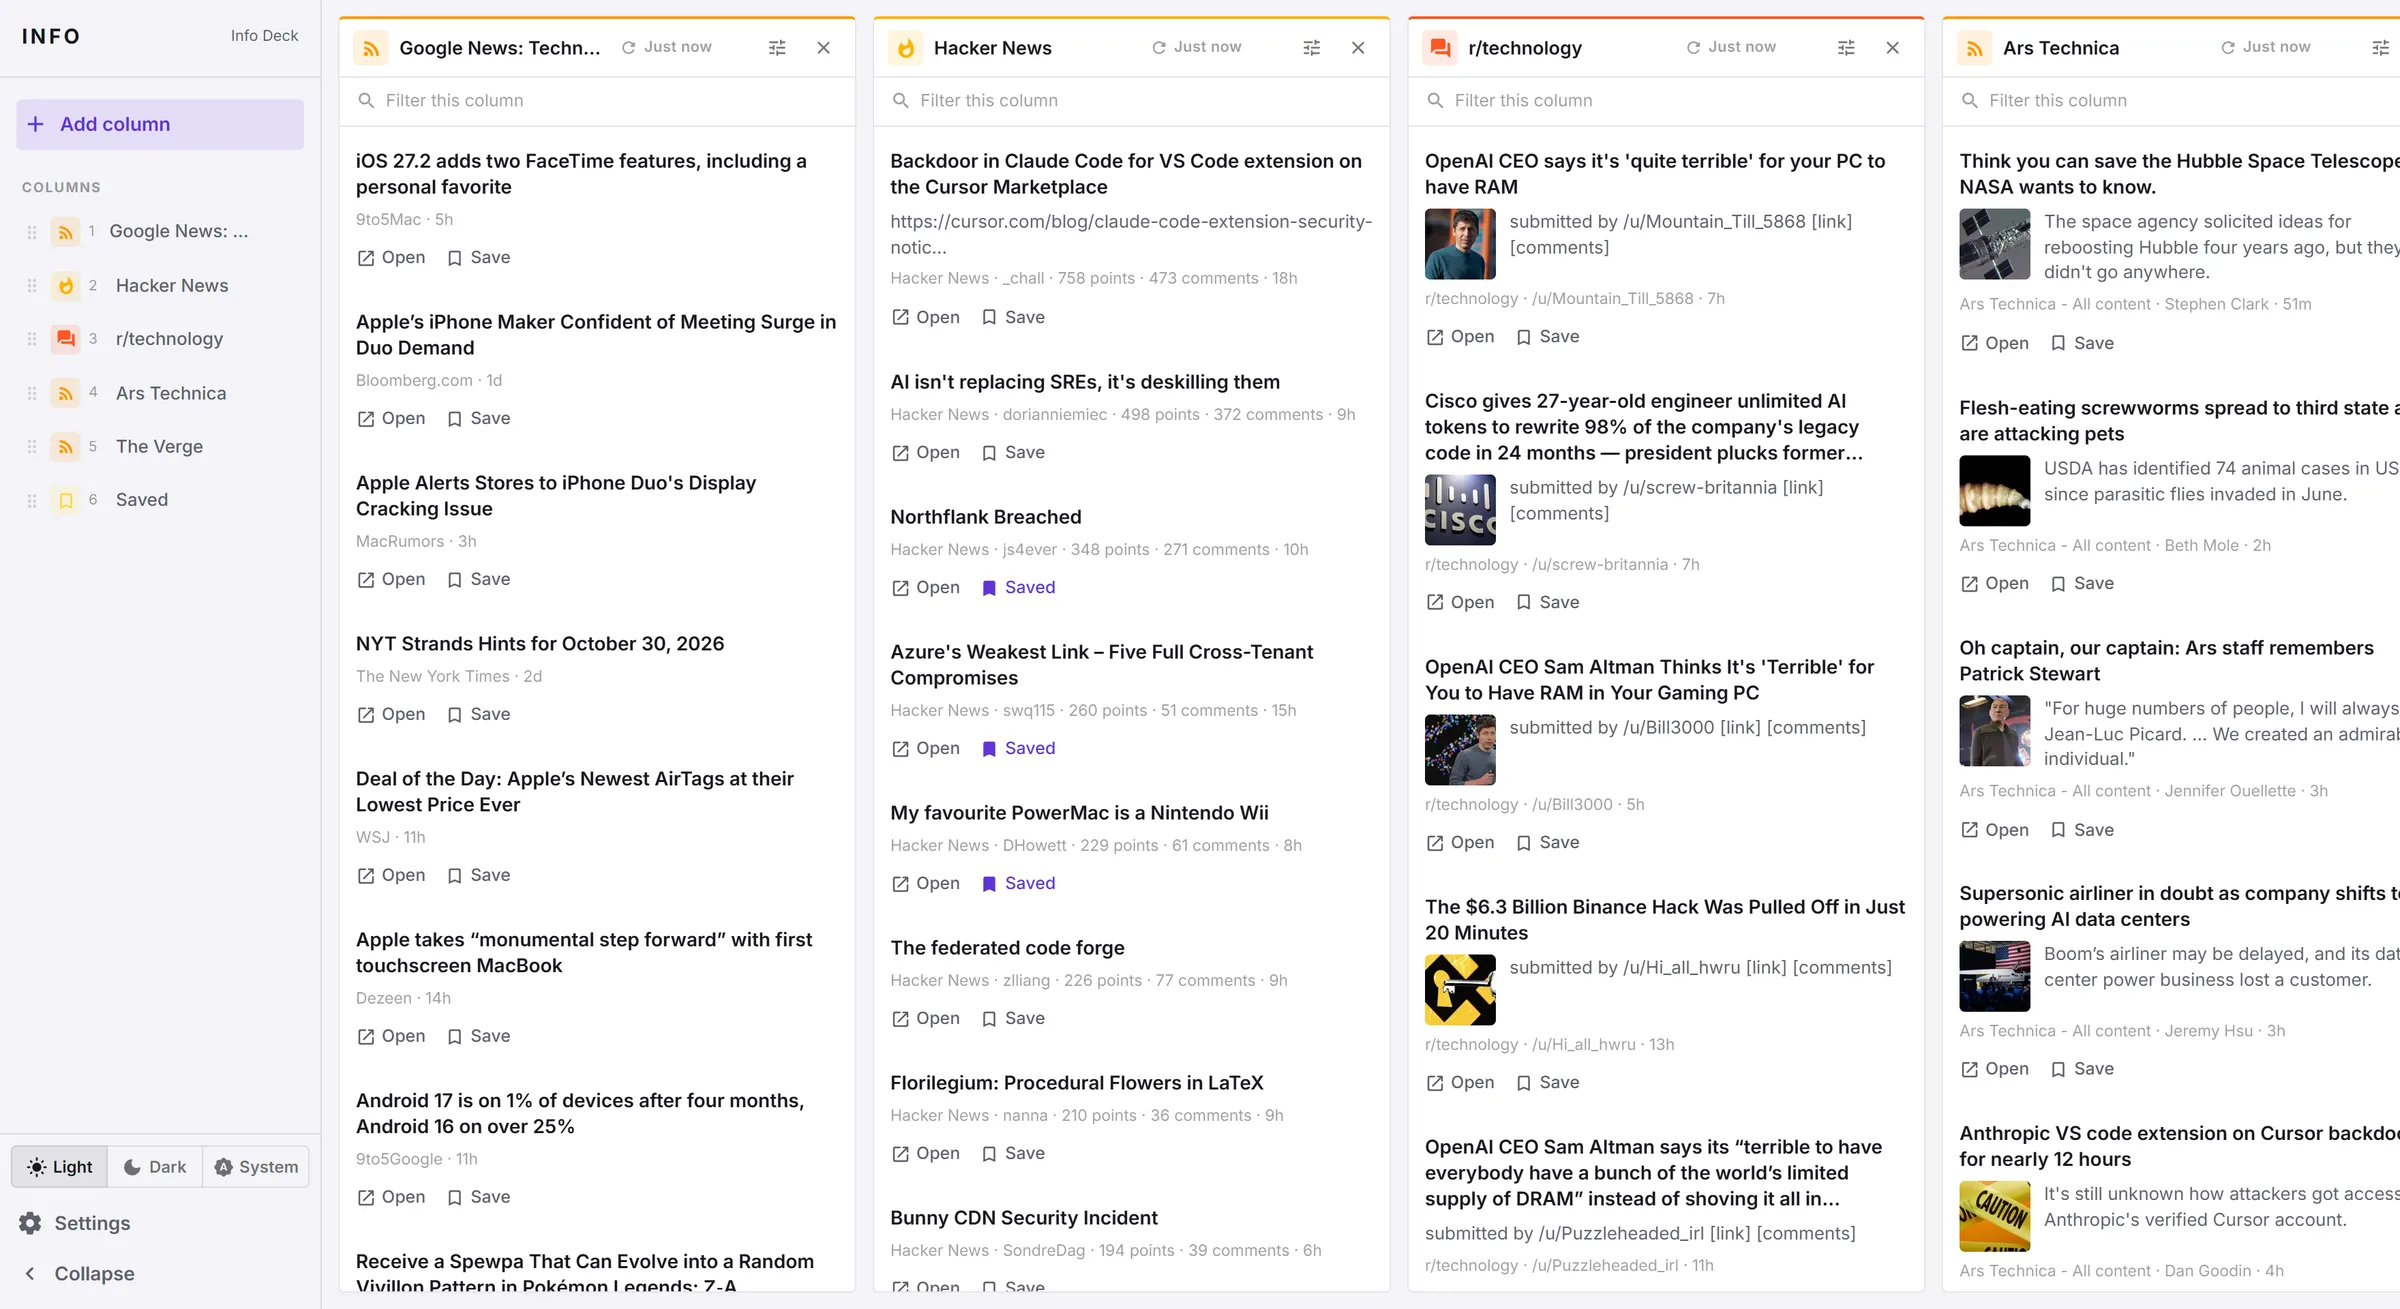The width and height of the screenshot is (2400, 1309).
Task: Close the r/technology column
Action: click(x=1892, y=48)
